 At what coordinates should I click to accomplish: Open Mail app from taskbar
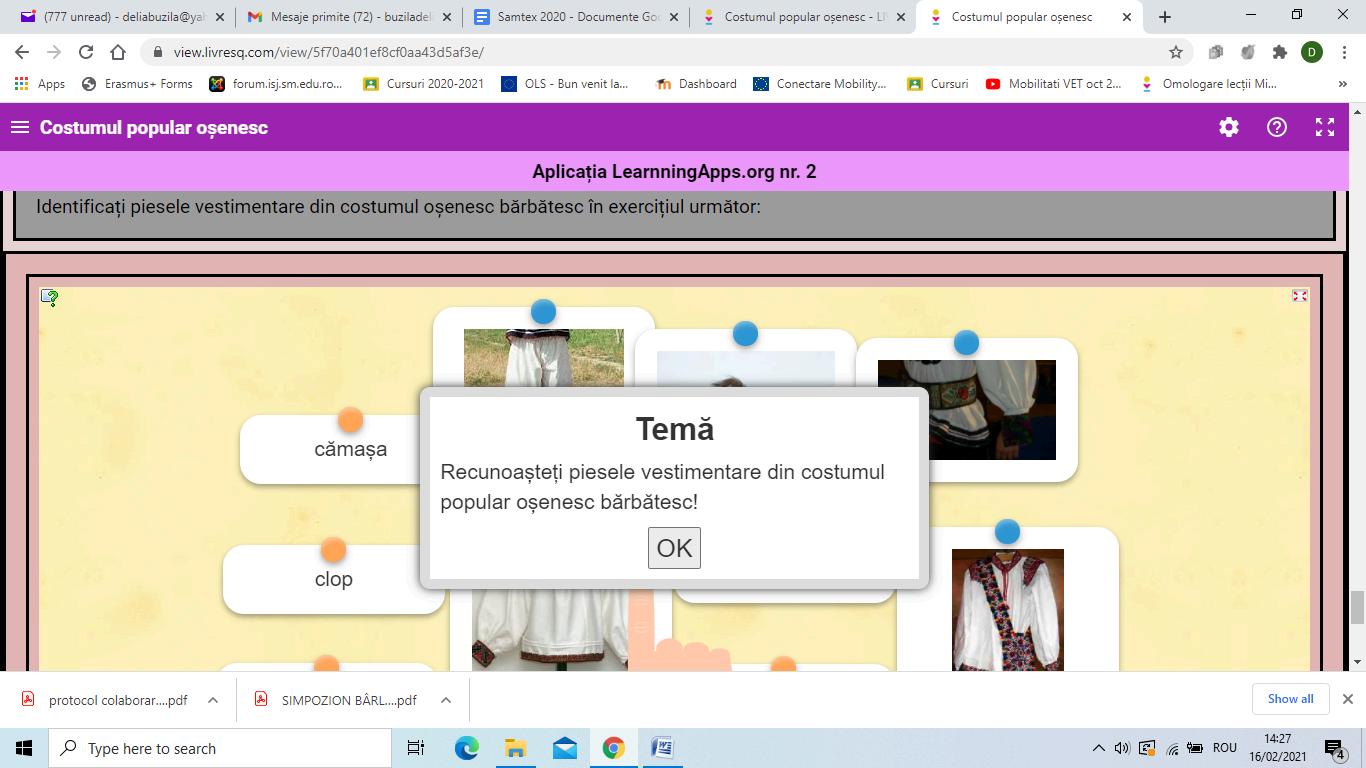pyautogui.click(x=564, y=748)
